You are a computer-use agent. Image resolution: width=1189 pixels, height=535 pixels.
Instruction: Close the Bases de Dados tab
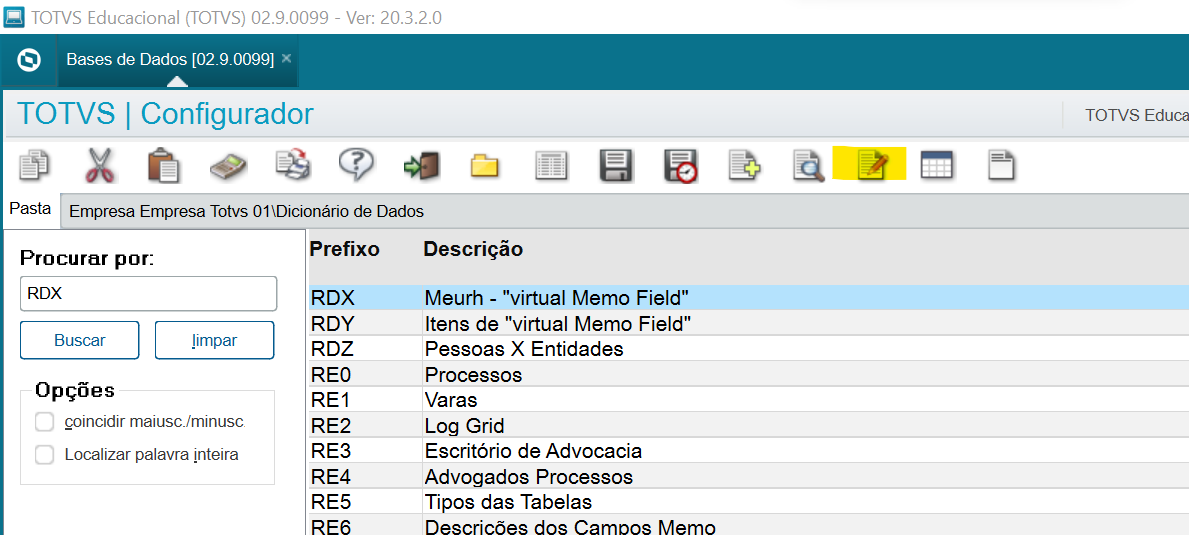pyautogui.click(x=286, y=58)
